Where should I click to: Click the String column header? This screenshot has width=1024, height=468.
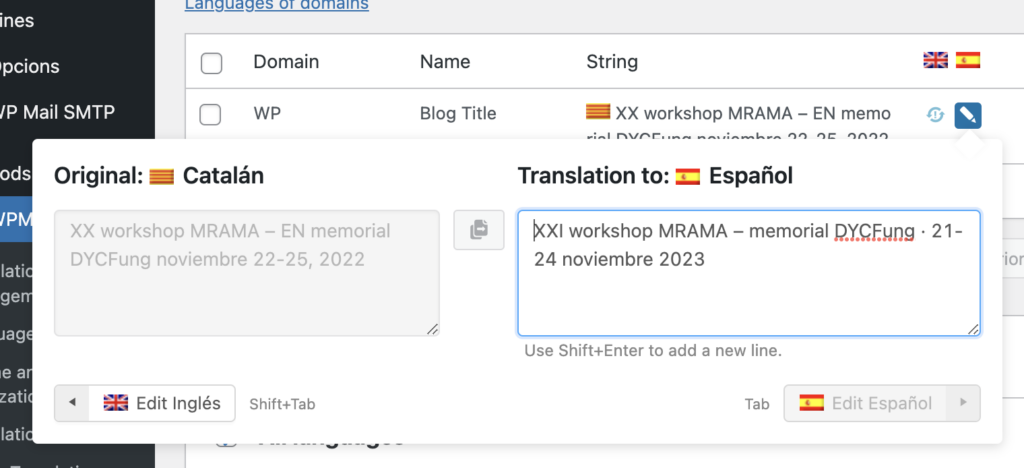pyautogui.click(x=611, y=62)
